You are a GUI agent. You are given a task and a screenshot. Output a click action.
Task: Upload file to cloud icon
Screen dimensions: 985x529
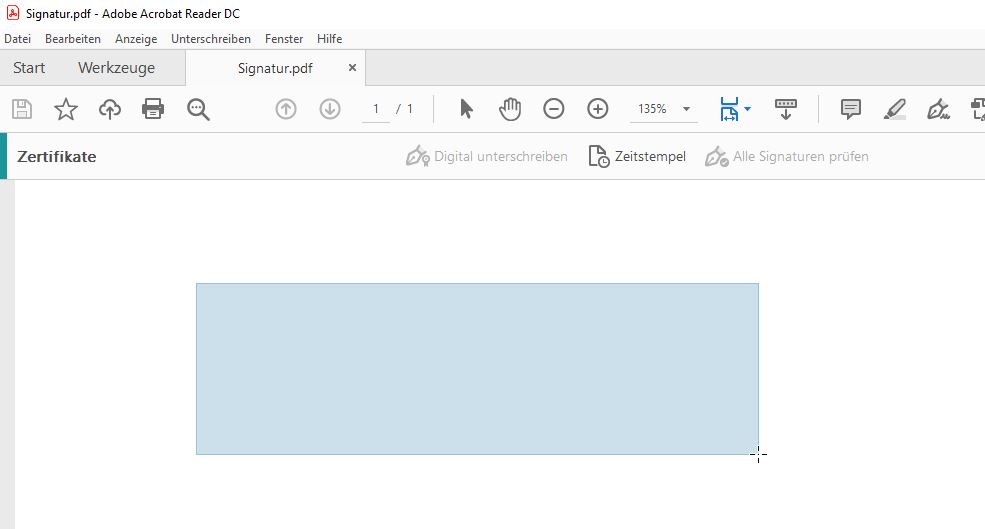pyautogui.click(x=110, y=109)
